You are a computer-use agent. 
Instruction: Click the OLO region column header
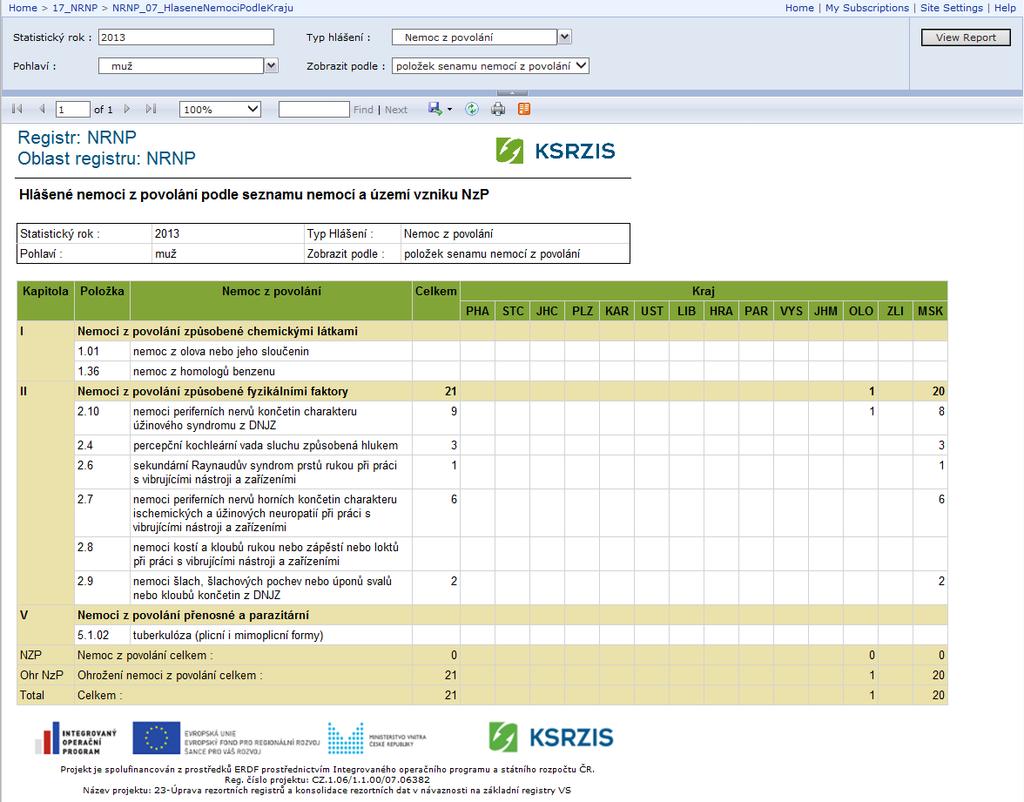861,311
